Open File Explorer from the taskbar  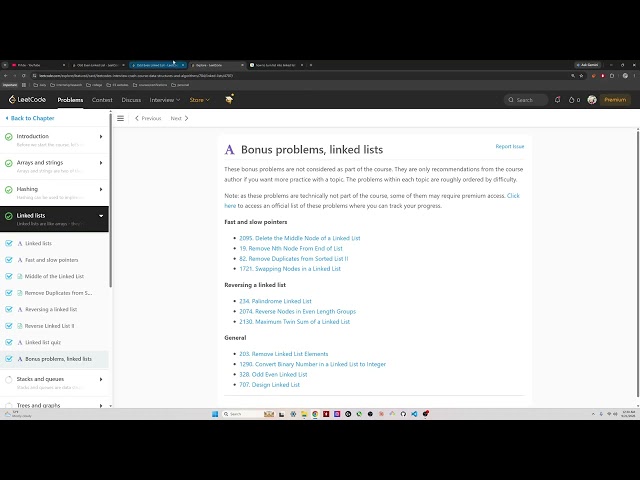pyautogui.click(x=304, y=414)
